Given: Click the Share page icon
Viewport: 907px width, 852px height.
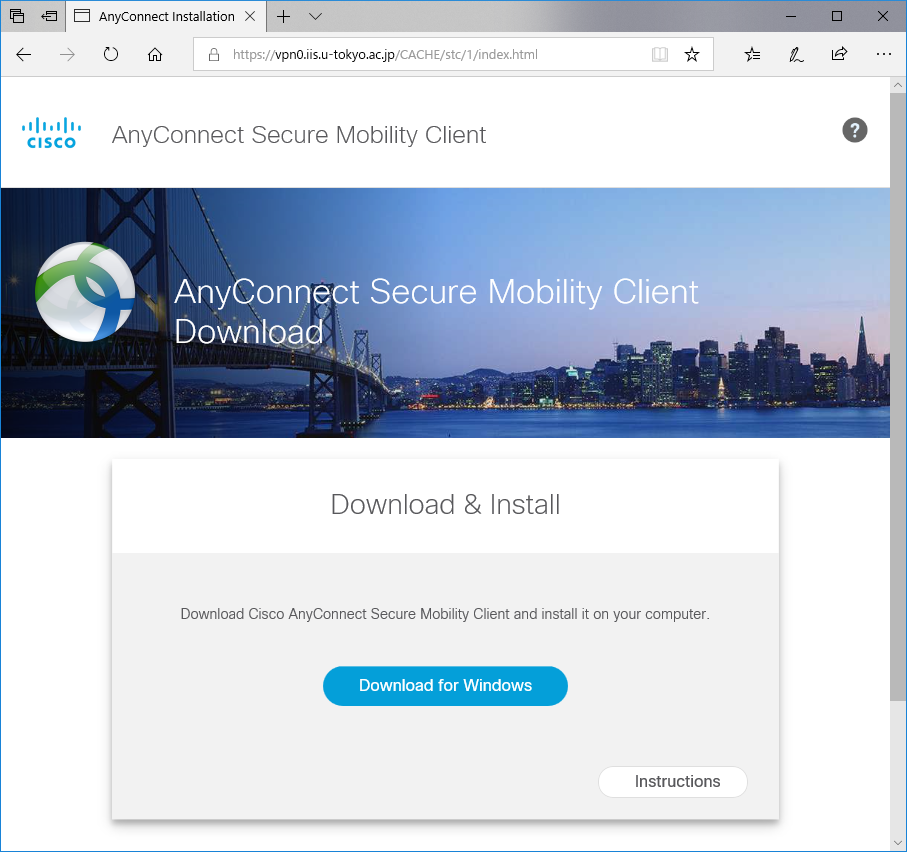Looking at the screenshot, I should pos(839,54).
